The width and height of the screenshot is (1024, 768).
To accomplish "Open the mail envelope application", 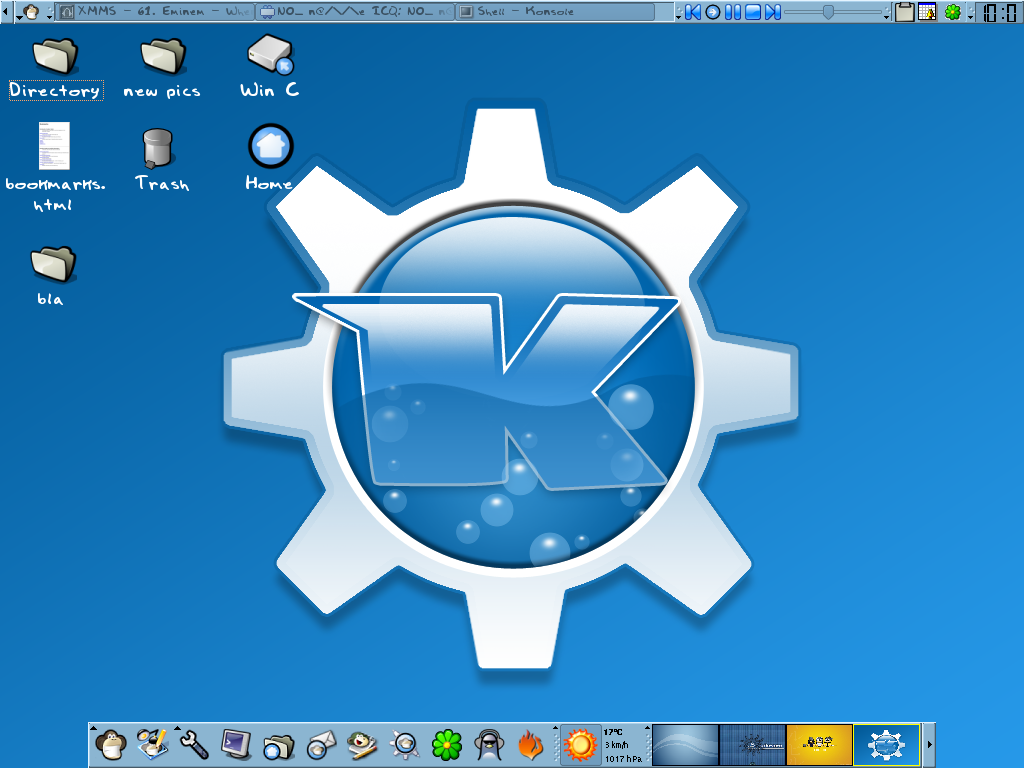I will 321,746.
